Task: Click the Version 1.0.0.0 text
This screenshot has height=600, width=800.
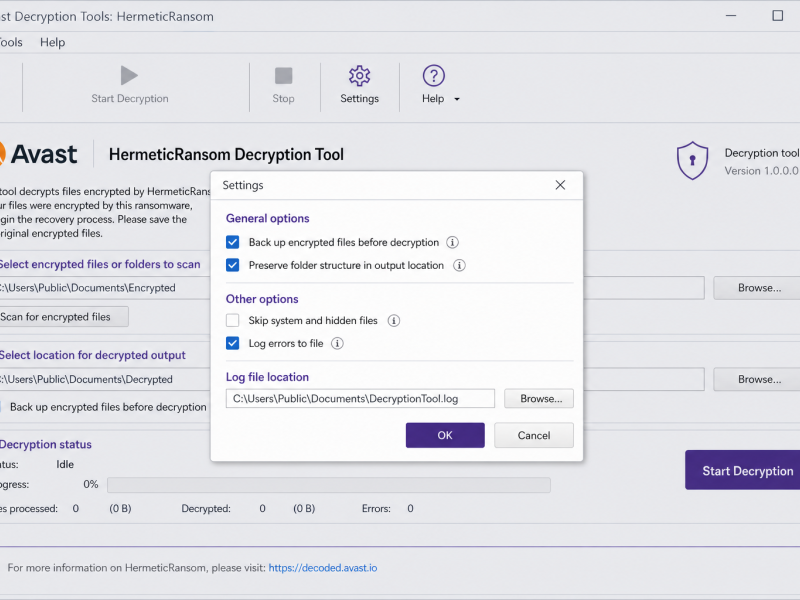Action: click(761, 171)
